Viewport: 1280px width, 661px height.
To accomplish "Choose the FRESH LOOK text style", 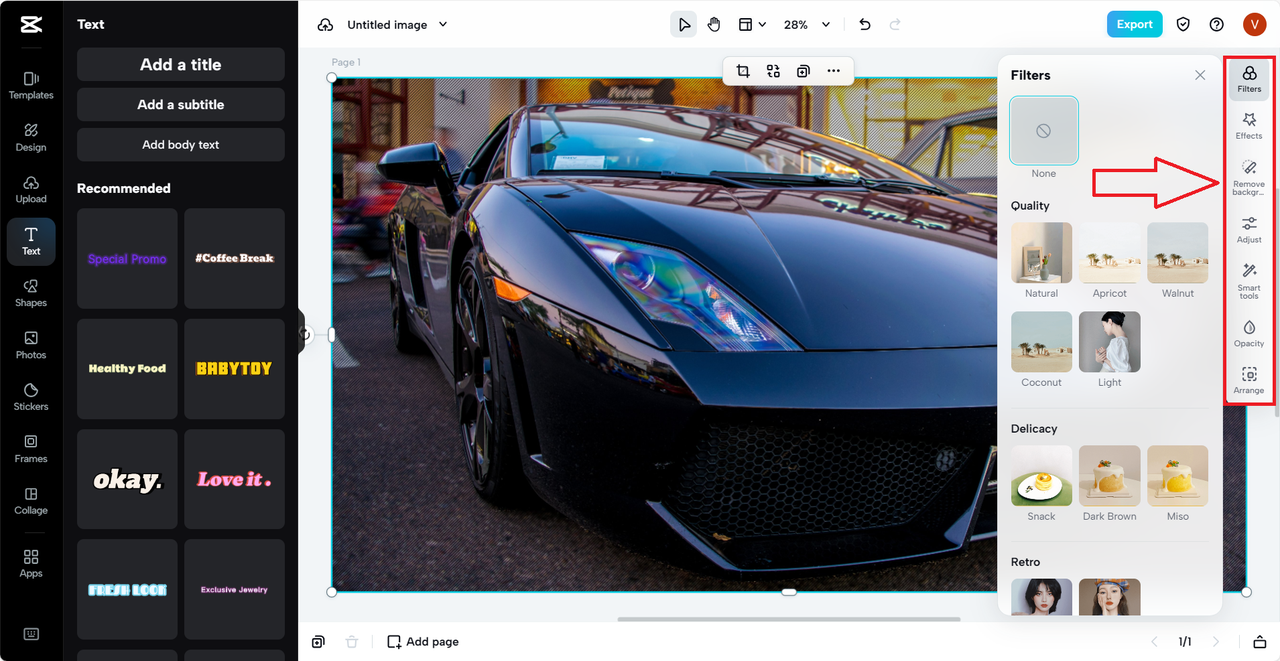I will (127, 589).
